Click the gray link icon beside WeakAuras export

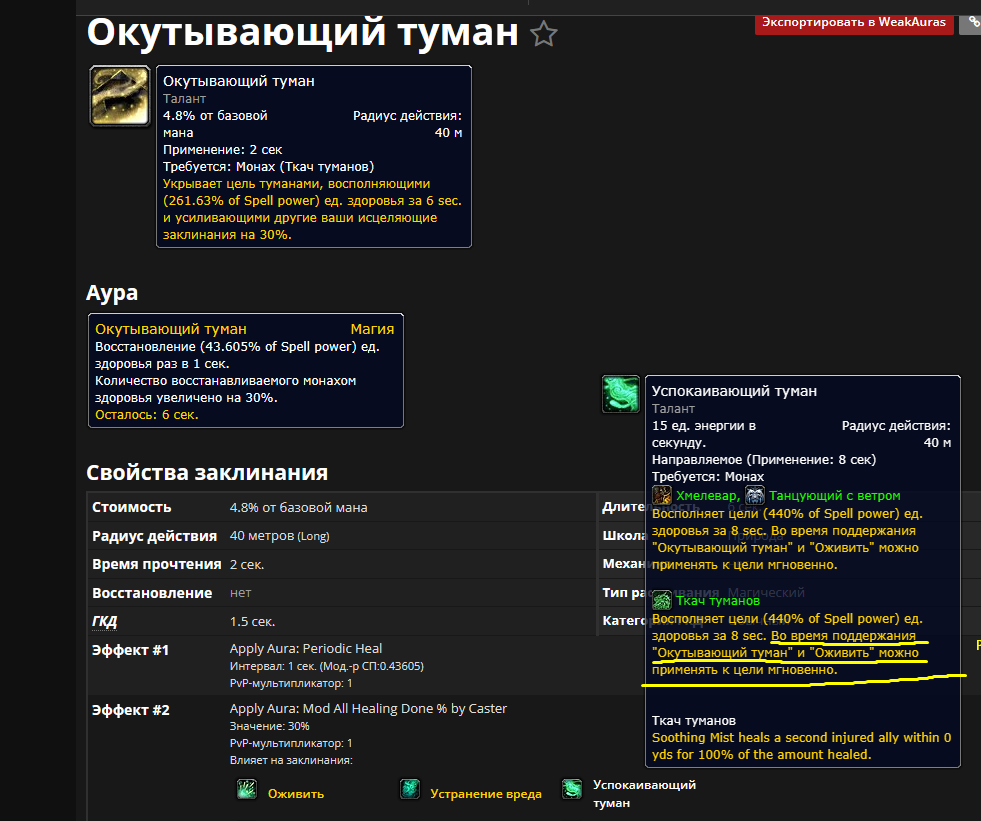pos(971,21)
